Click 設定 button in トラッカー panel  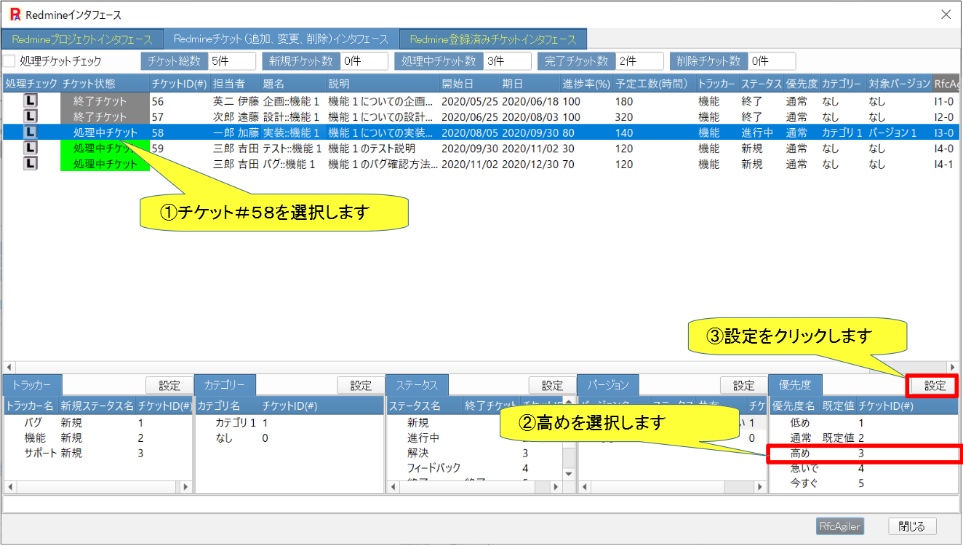tap(169, 386)
